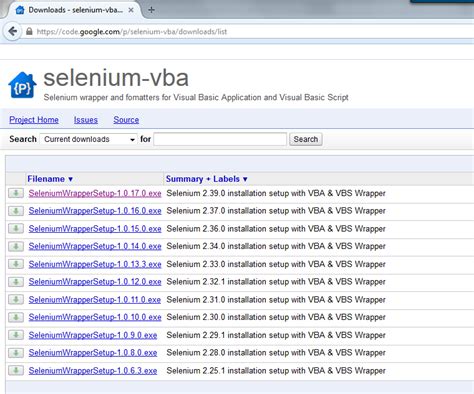Click download arrow icon for SeleniumWrapperSetup-1.0.9.0.exe
The width and height of the screenshot is (474, 394).
point(16,335)
